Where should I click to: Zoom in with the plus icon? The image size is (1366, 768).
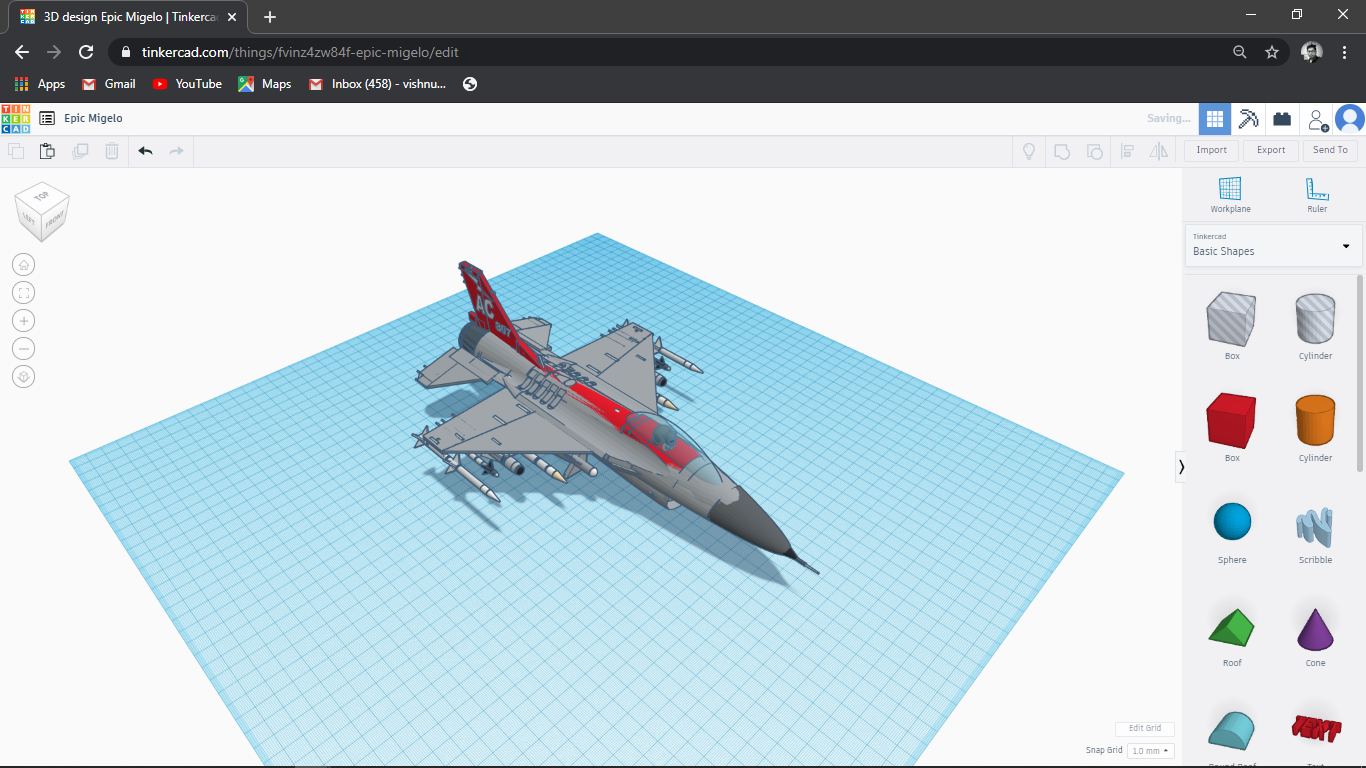(23, 320)
